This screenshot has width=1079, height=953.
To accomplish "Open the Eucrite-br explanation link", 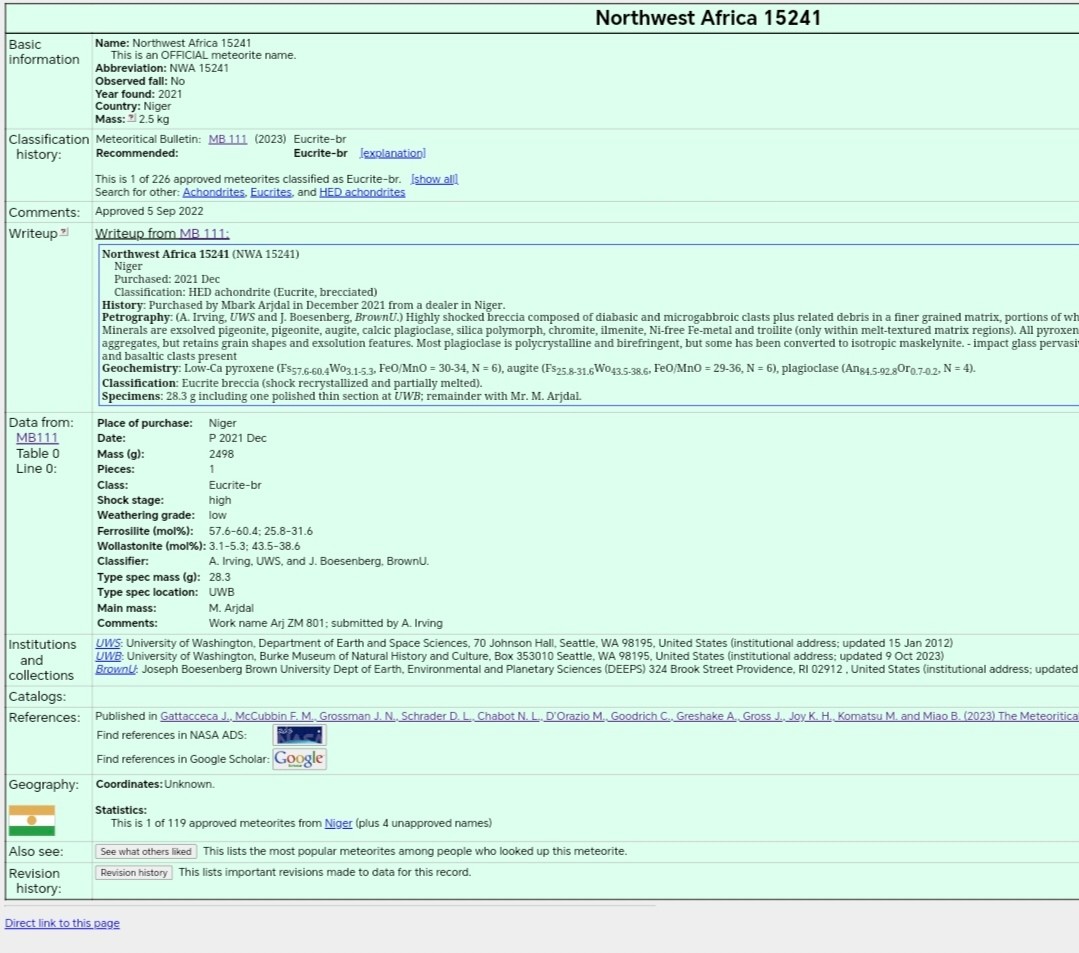I will click(393, 153).
